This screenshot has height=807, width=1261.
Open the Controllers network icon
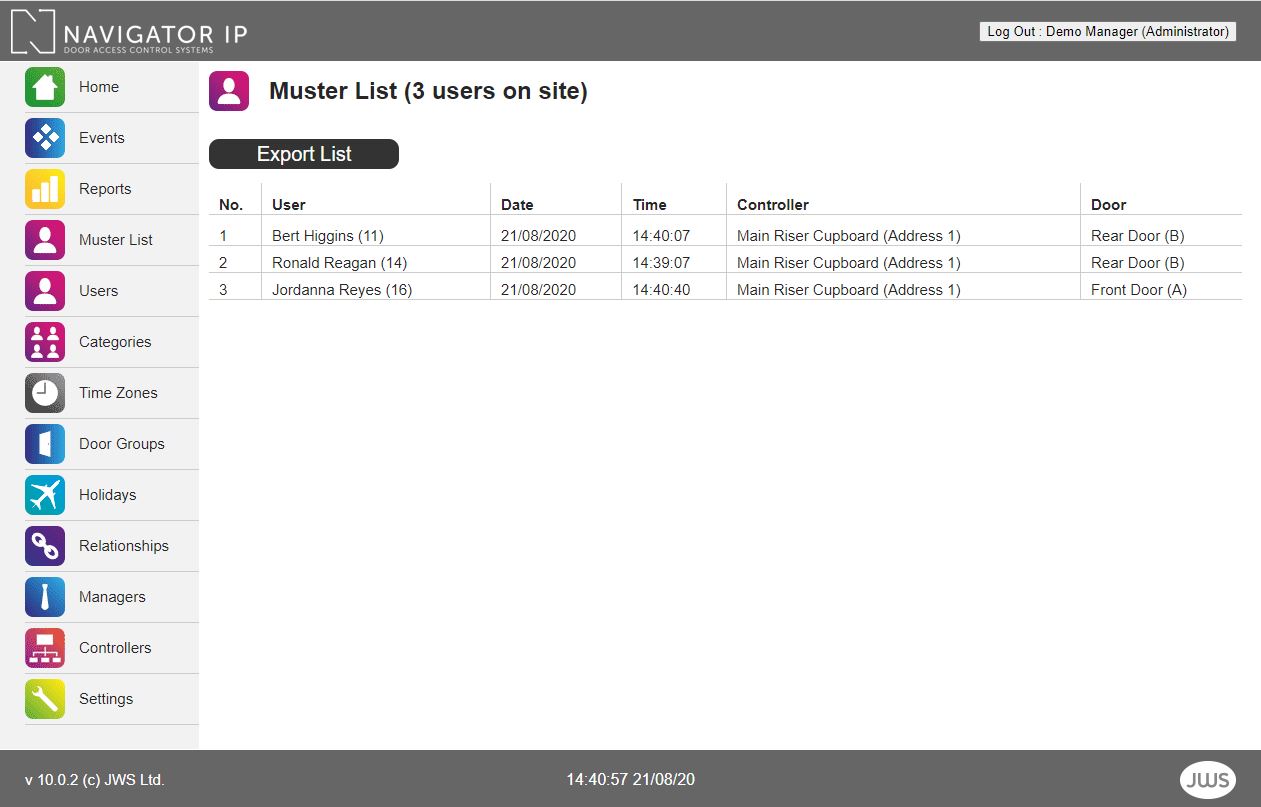(45, 648)
